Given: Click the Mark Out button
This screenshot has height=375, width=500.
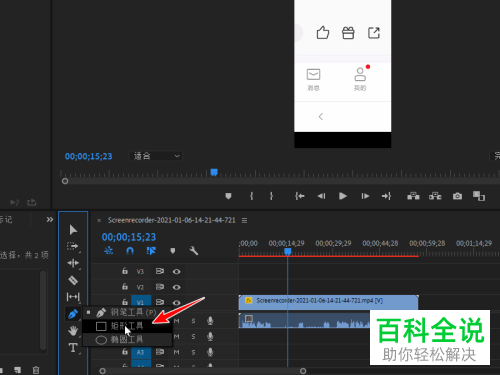Looking at the screenshot, I should [x=271, y=196].
